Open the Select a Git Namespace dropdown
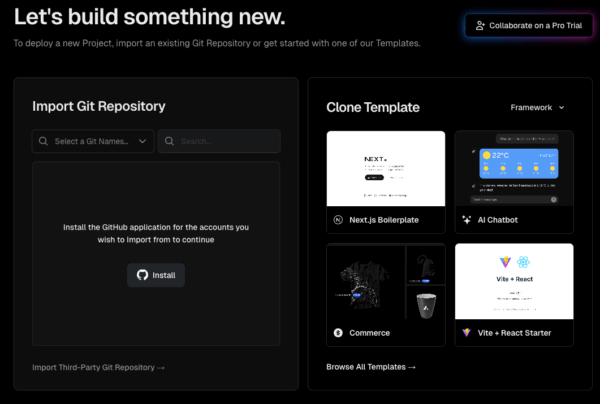 (x=93, y=141)
